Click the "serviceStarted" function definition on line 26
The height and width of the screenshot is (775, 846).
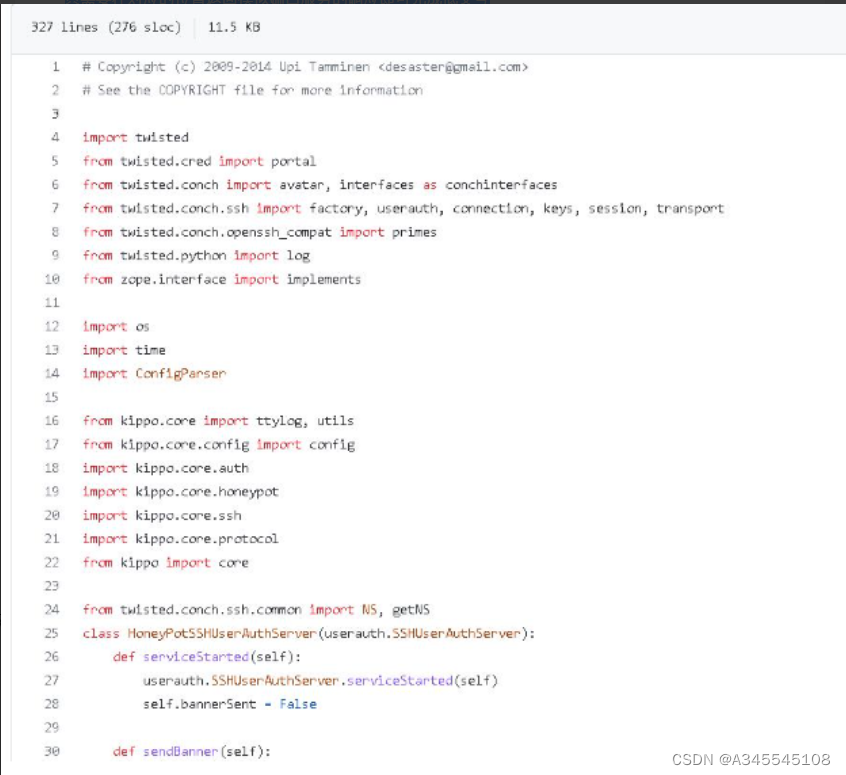pyautogui.click(x=196, y=657)
